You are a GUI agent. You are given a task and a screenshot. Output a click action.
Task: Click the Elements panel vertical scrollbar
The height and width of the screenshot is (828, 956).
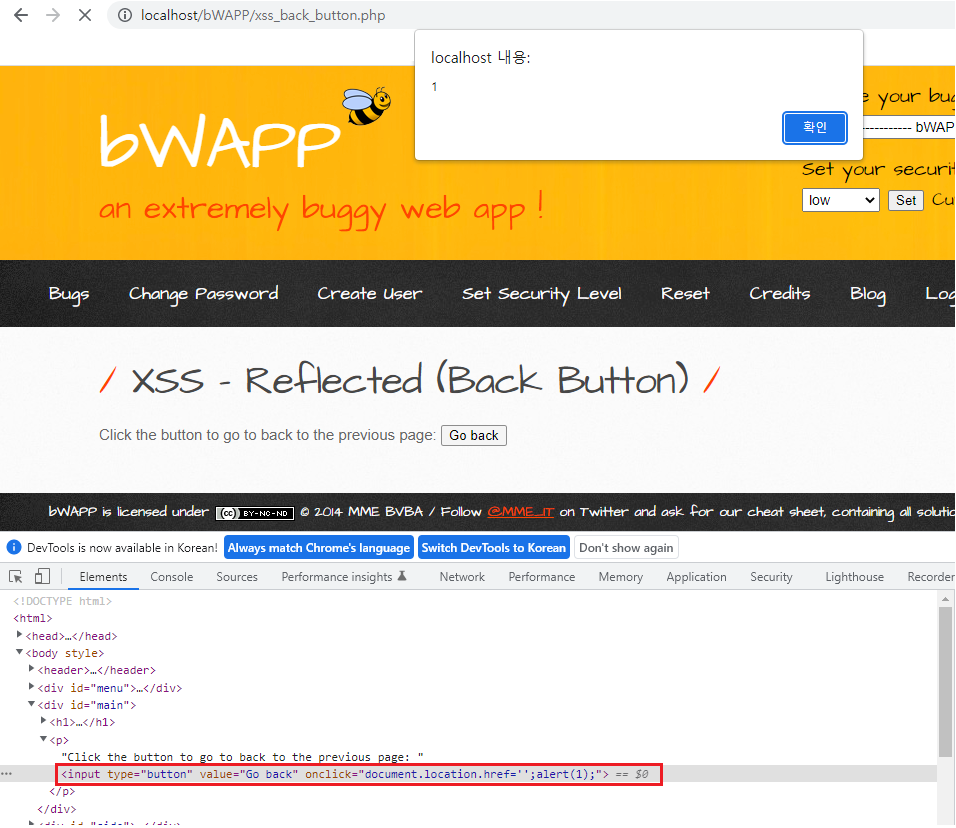tap(945, 681)
